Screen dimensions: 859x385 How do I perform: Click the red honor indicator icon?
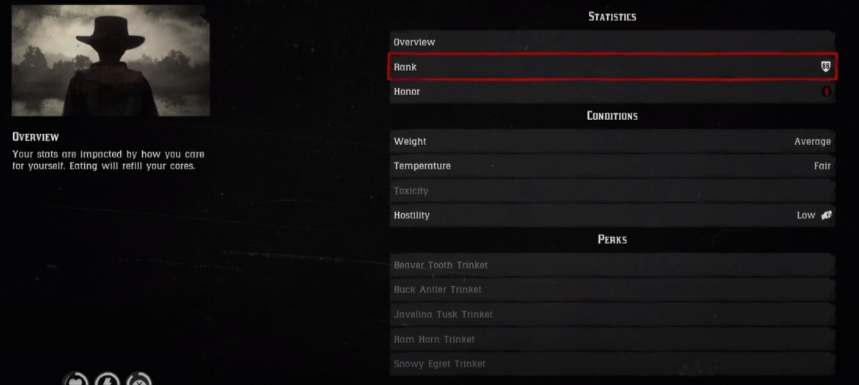(x=827, y=92)
